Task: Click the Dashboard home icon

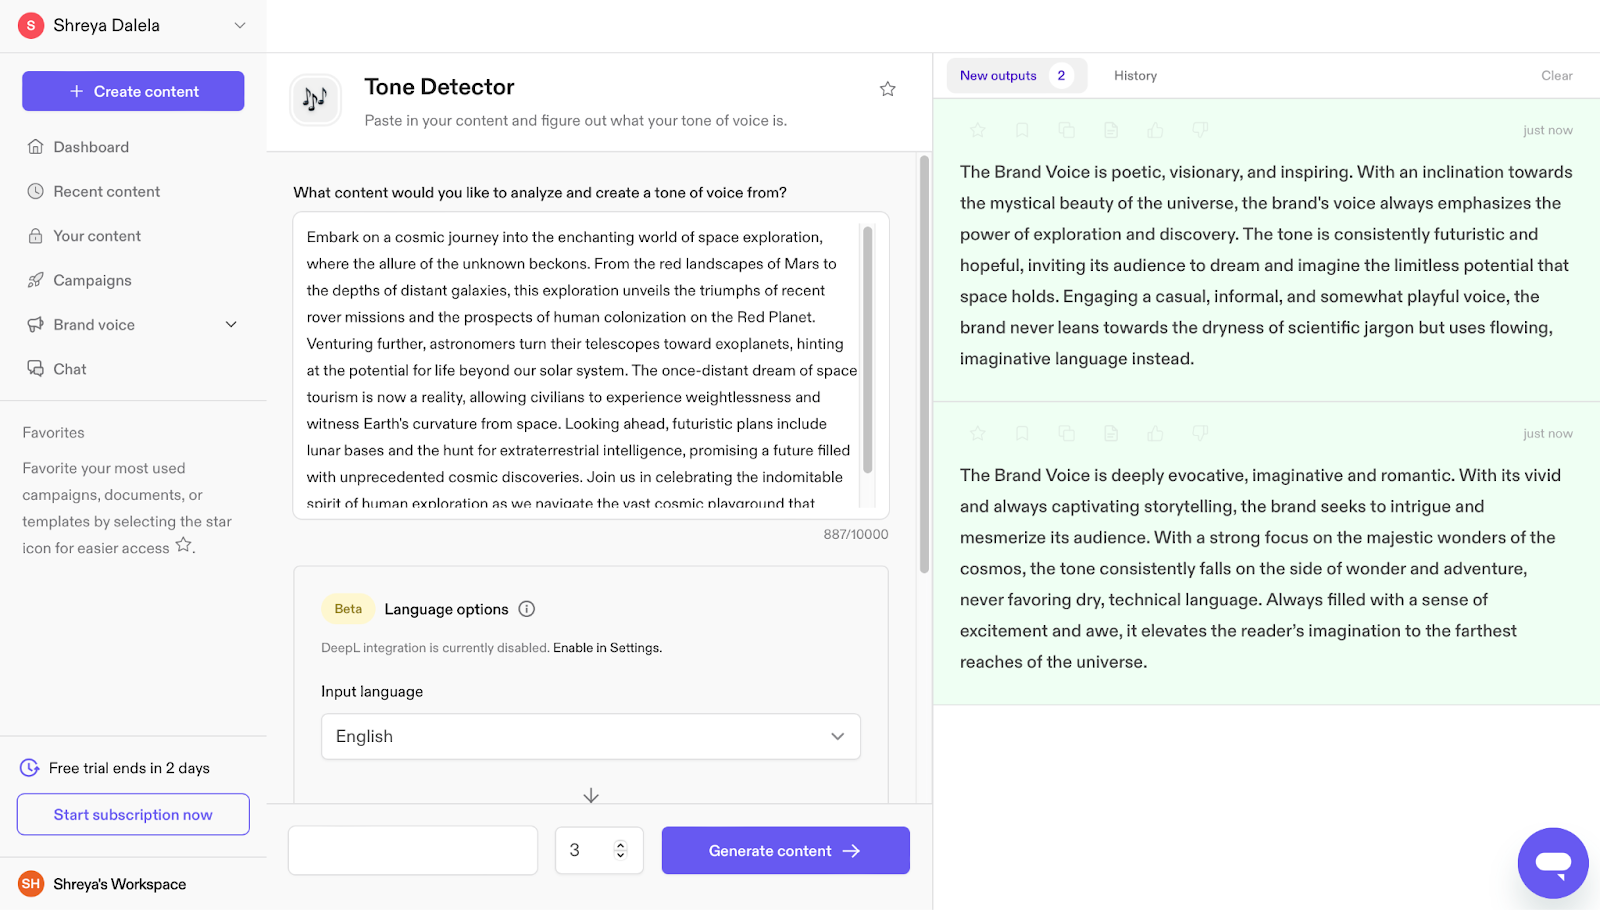Action: 36,147
